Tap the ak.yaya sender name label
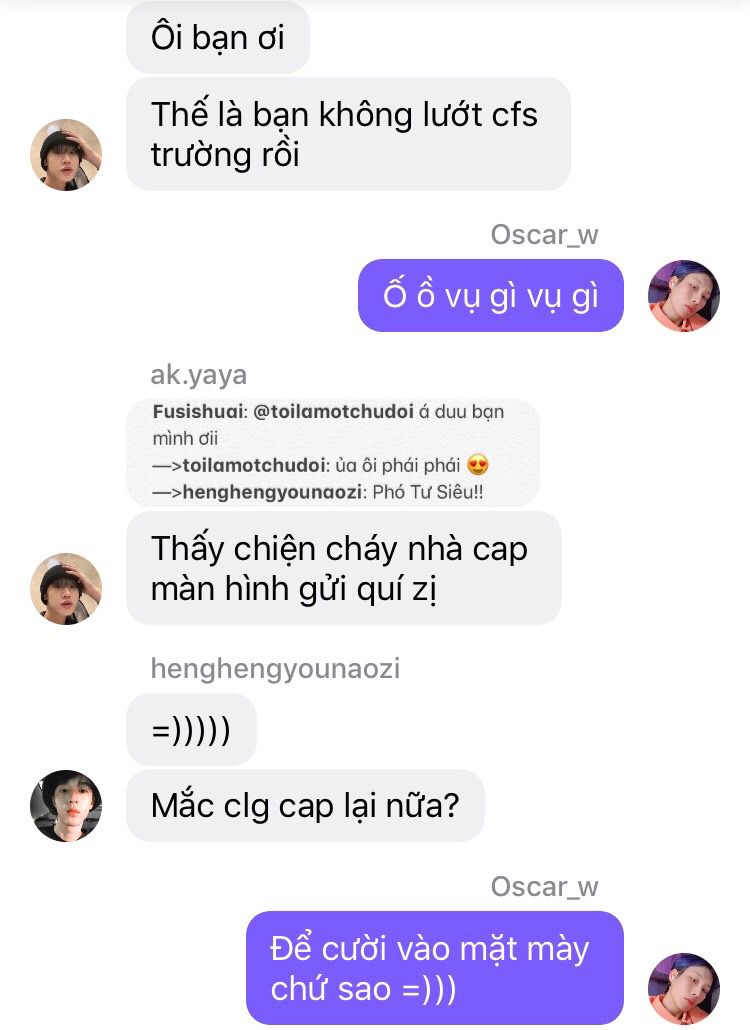The width and height of the screenshot is (750, 1030). tap(198, 374)
